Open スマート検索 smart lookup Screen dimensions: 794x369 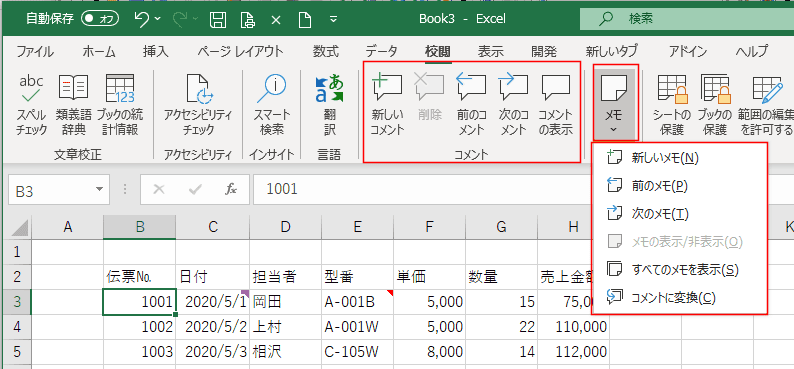pyautogui.click(x=272, y=105)
